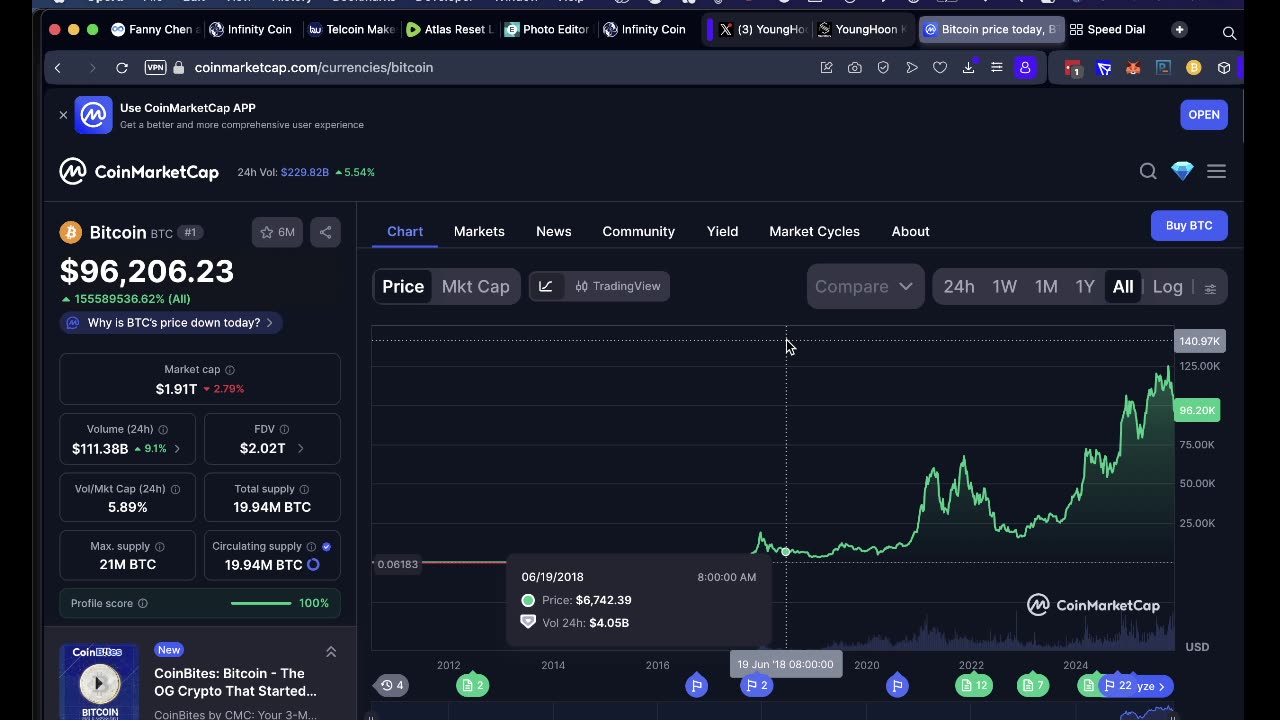1280x720 pixels.
Task: Open downloads with the download arrow icon
Action: [968, 68]
